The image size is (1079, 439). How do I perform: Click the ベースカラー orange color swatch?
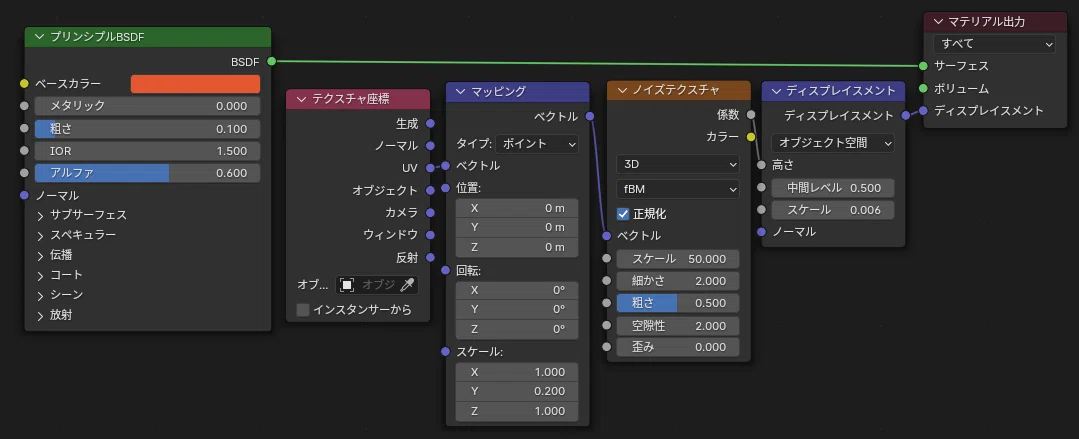[x=195, y=84]
